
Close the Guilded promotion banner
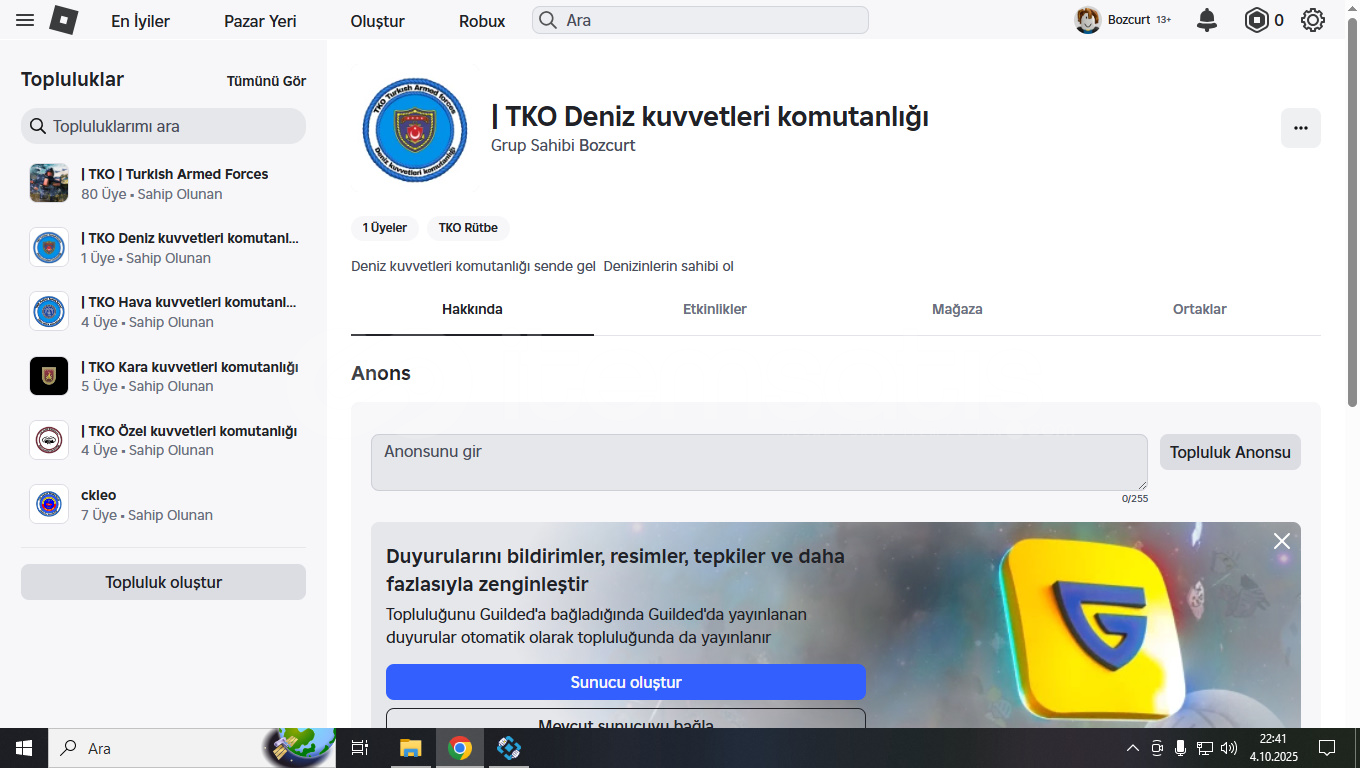1281,541
